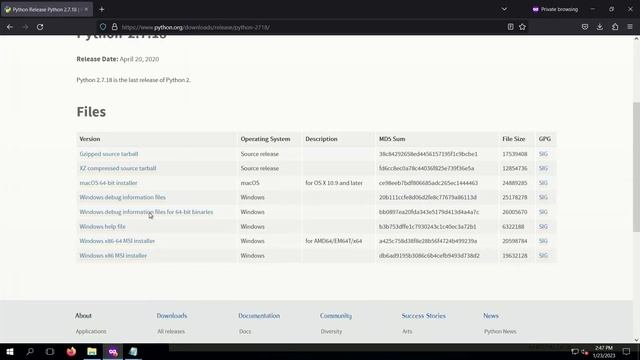
Task: Open Task View on the taskbar
Action: 50,351
